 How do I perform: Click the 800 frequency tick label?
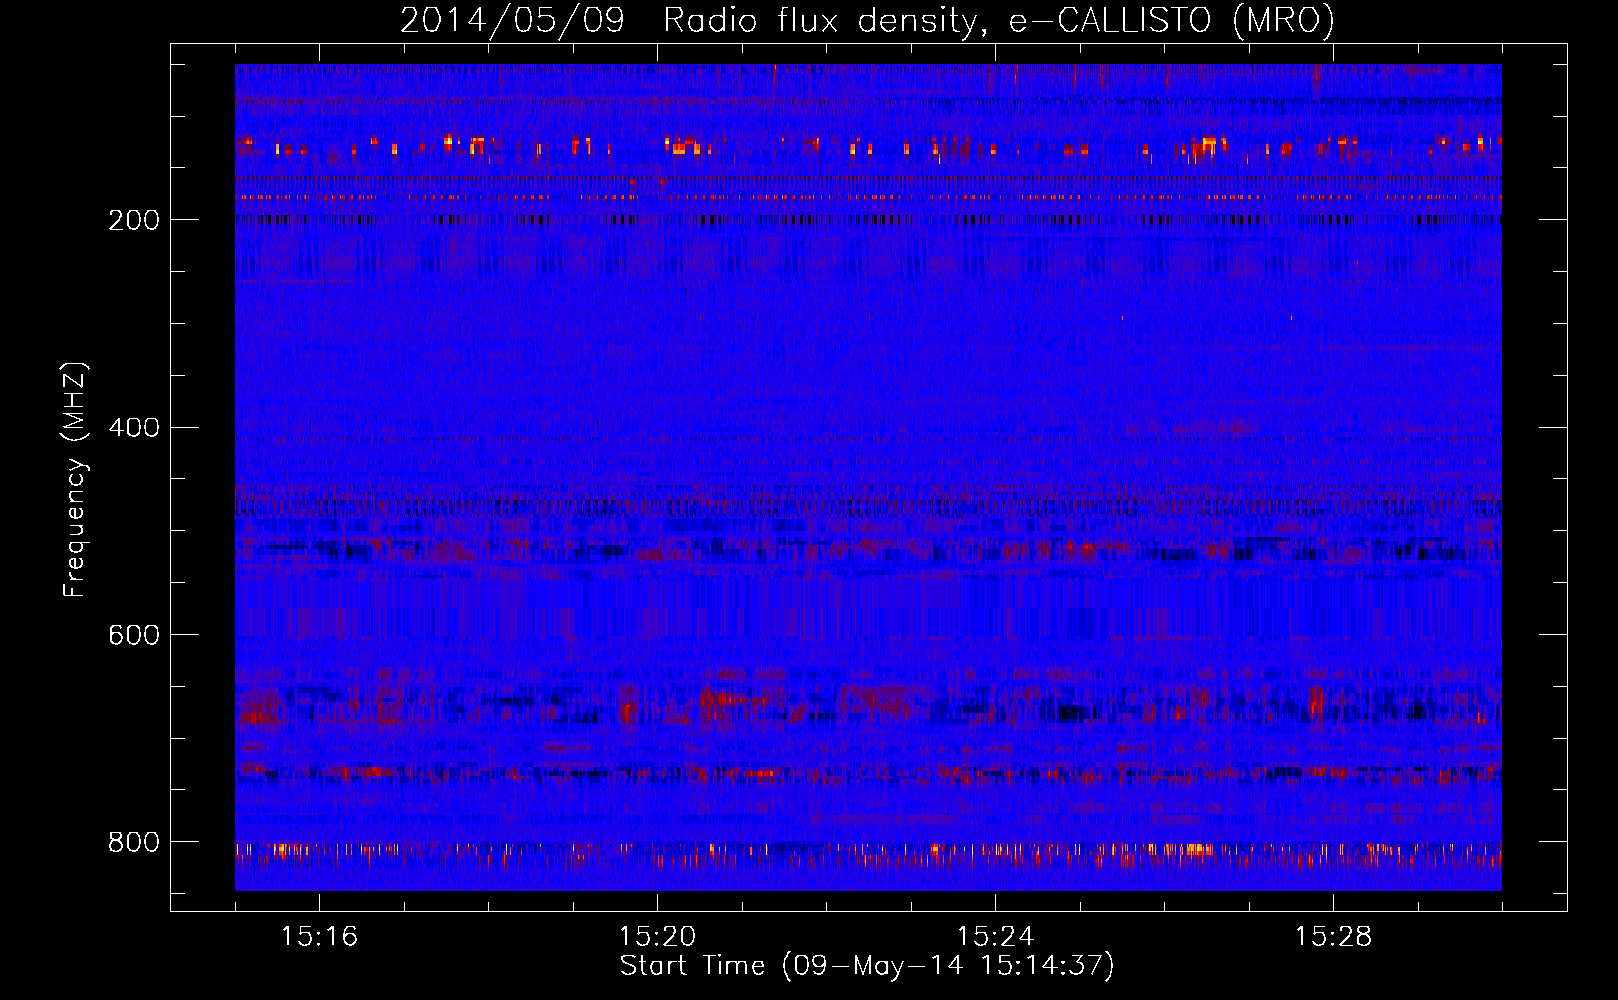tap(133, 843)
